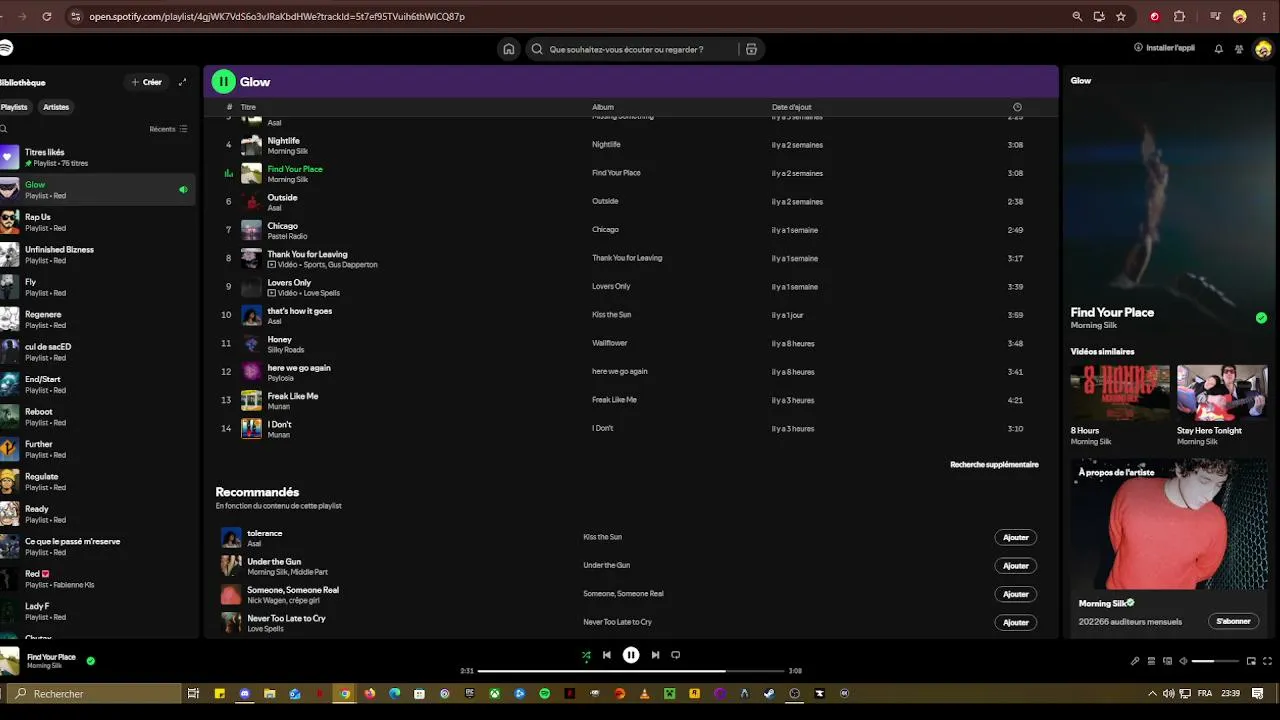
Task: Focus the Spotify search field
Action: pos(632,49)
